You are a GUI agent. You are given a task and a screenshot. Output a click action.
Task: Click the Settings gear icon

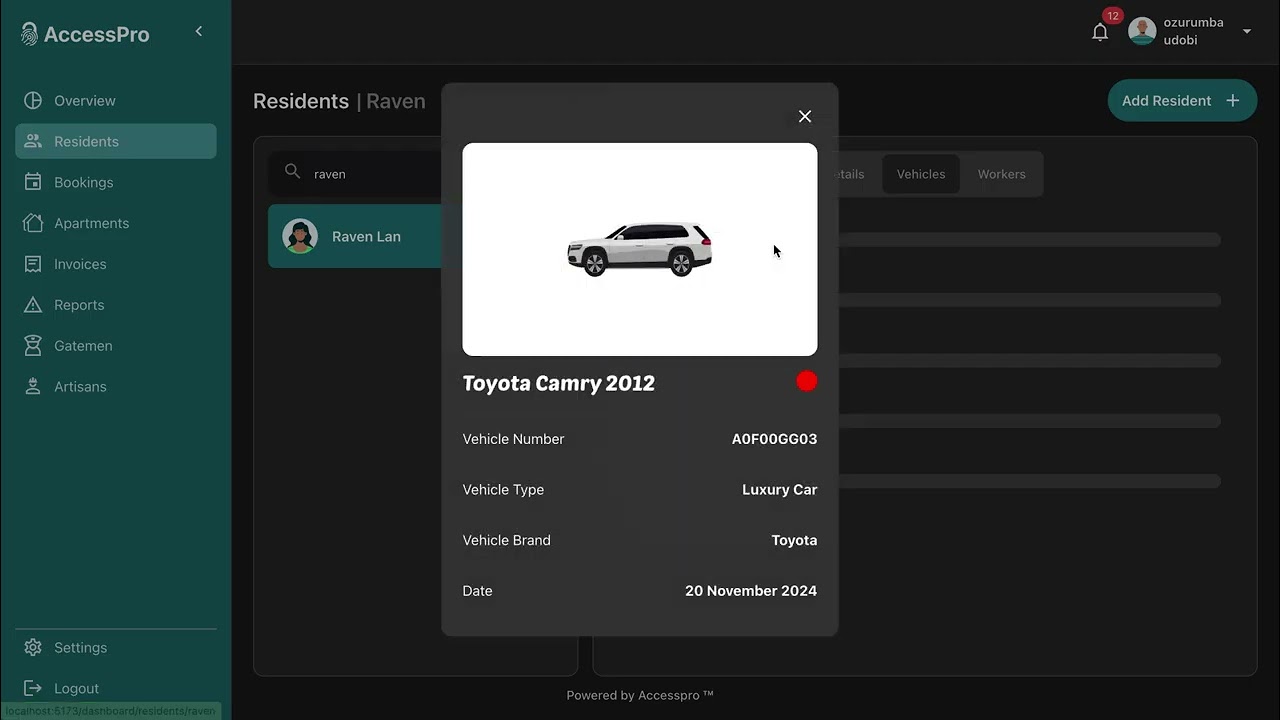click(33, 647)
